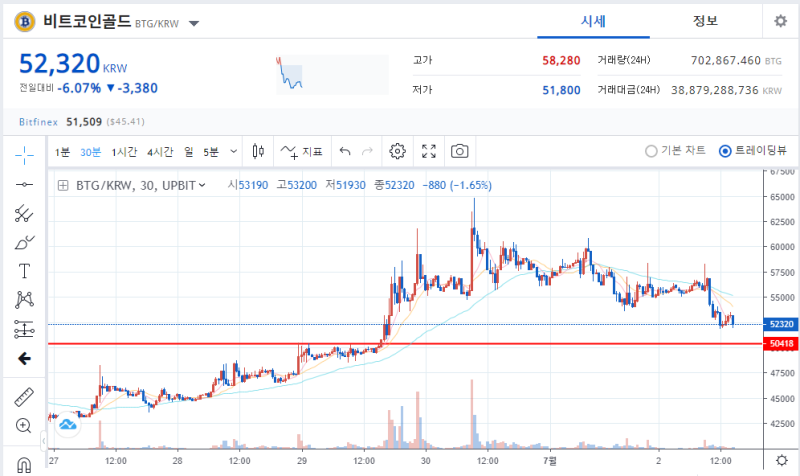
Task: Click the 7월 date label on time axis
Action: (549, 461)
